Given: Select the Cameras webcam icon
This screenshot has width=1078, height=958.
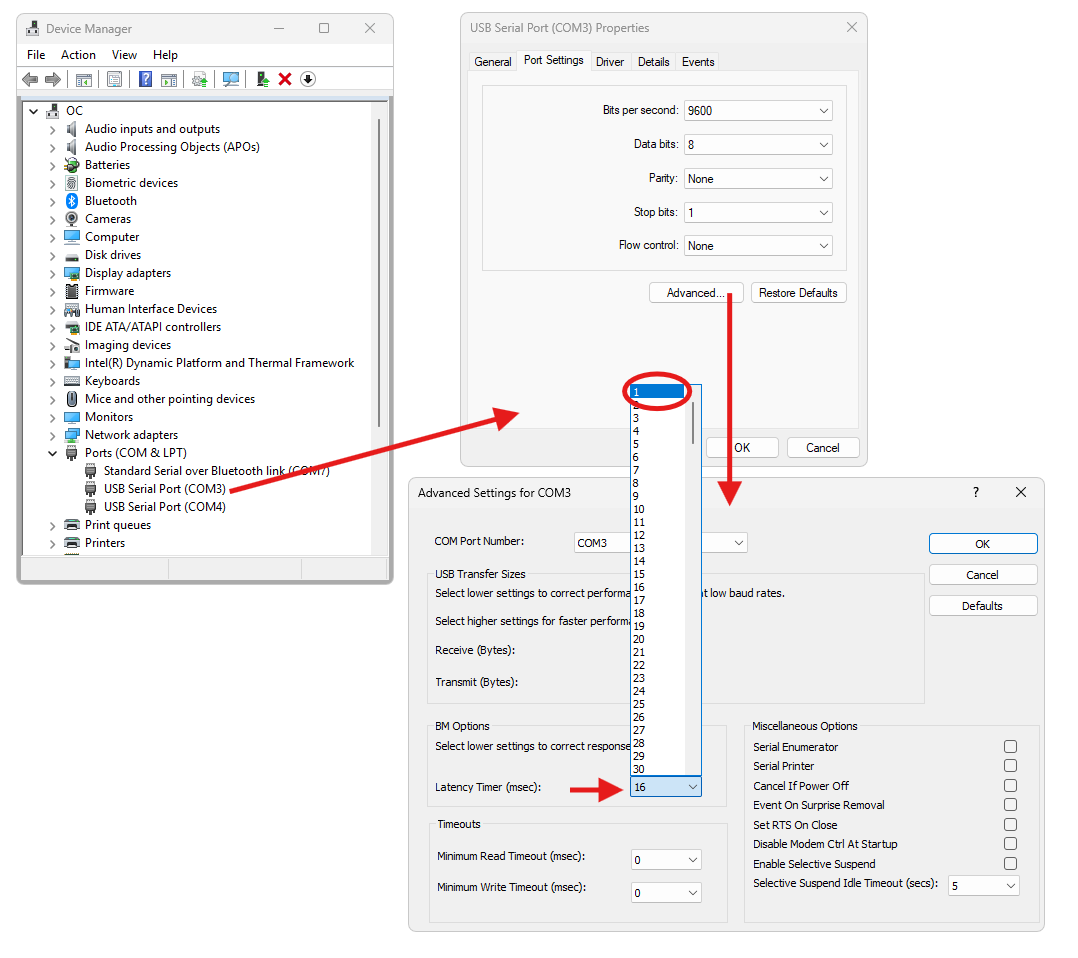Looking at the screenshot, I should point(72,219).
